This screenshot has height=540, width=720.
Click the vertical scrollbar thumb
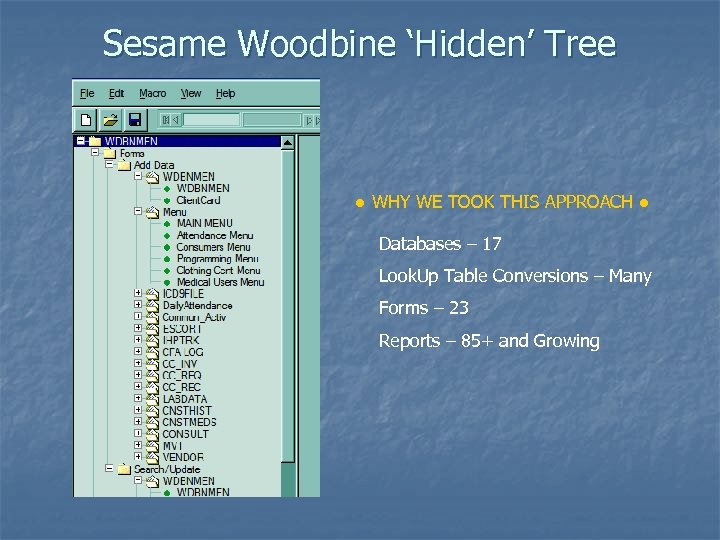coord(287,306)
